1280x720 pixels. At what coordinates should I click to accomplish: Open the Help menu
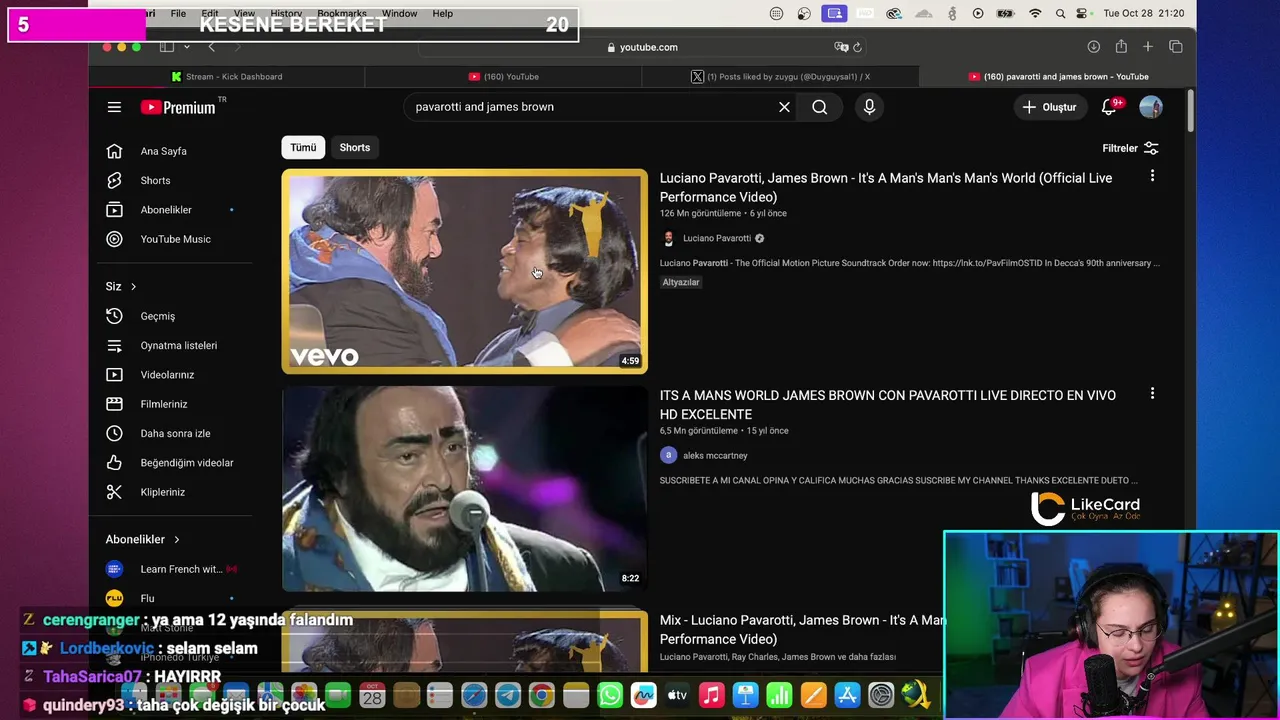tap(443, 13)
